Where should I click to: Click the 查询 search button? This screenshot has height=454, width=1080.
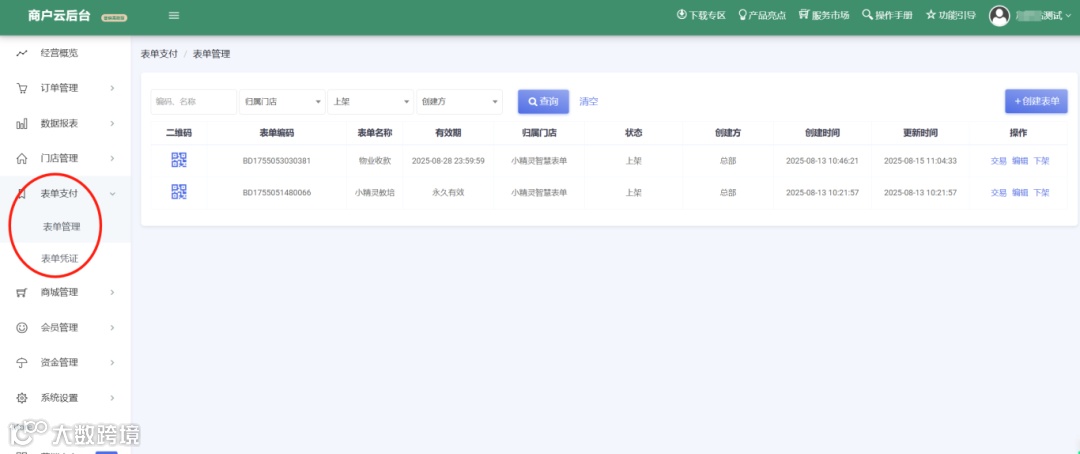543,101
